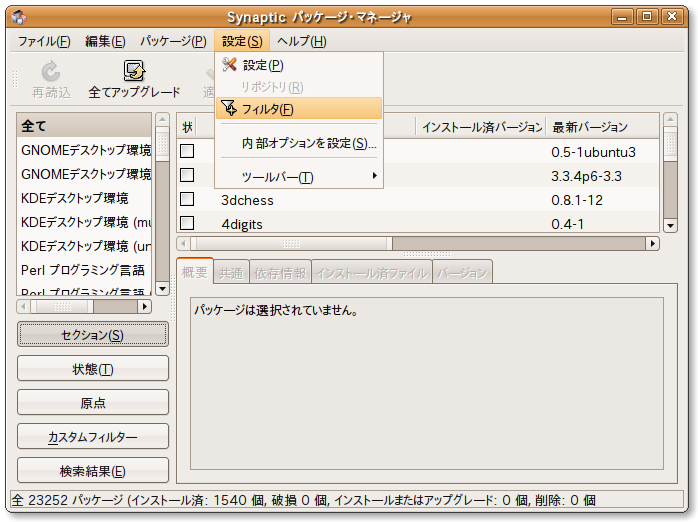Viewport: 698px width, 522px height.
Task: Click the 再読込 reload icon
Action: click(x=51, y=71)
